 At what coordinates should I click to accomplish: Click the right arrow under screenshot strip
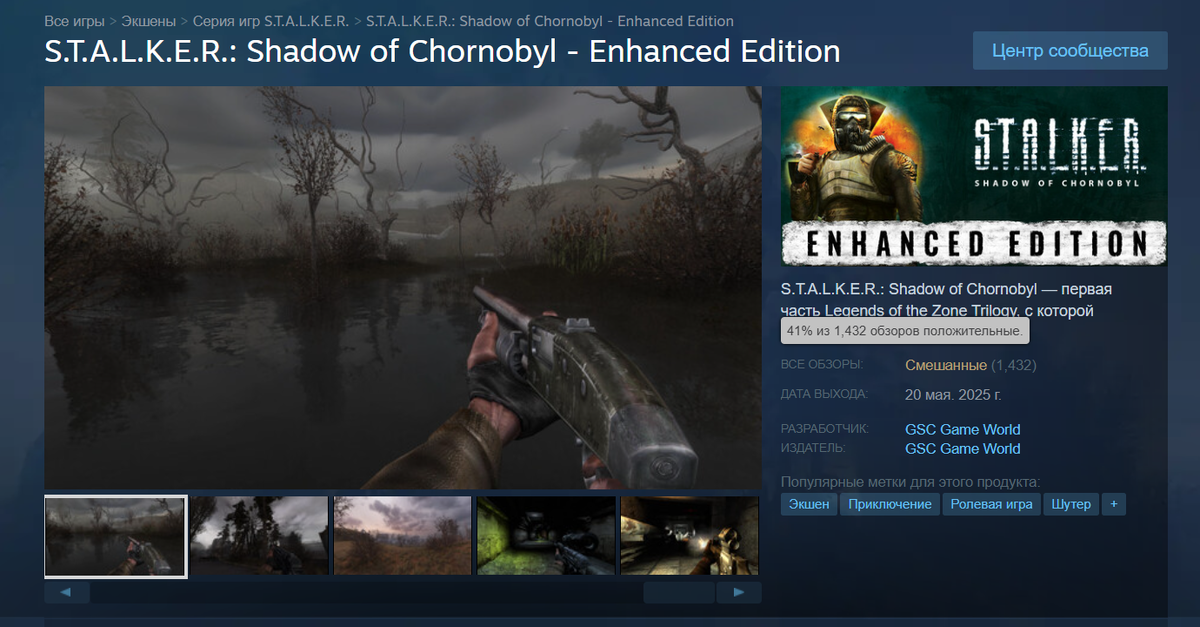click(x=739, y=593)
